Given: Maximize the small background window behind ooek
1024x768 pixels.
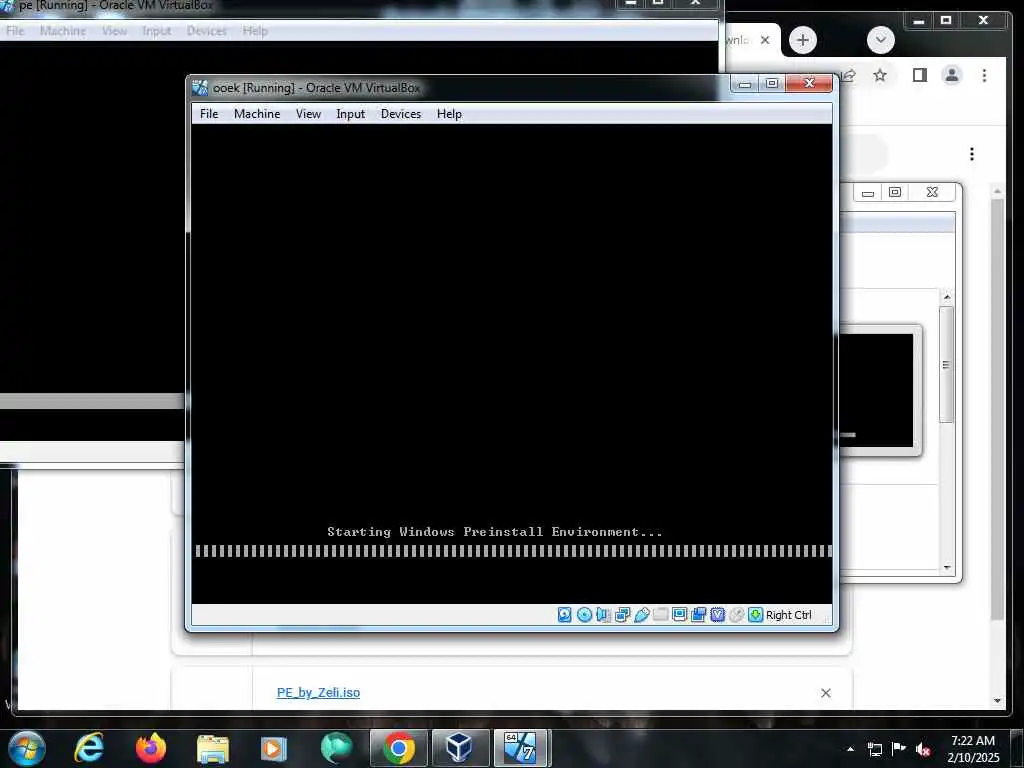Looking at the screenshot, I should pos(895,193).
